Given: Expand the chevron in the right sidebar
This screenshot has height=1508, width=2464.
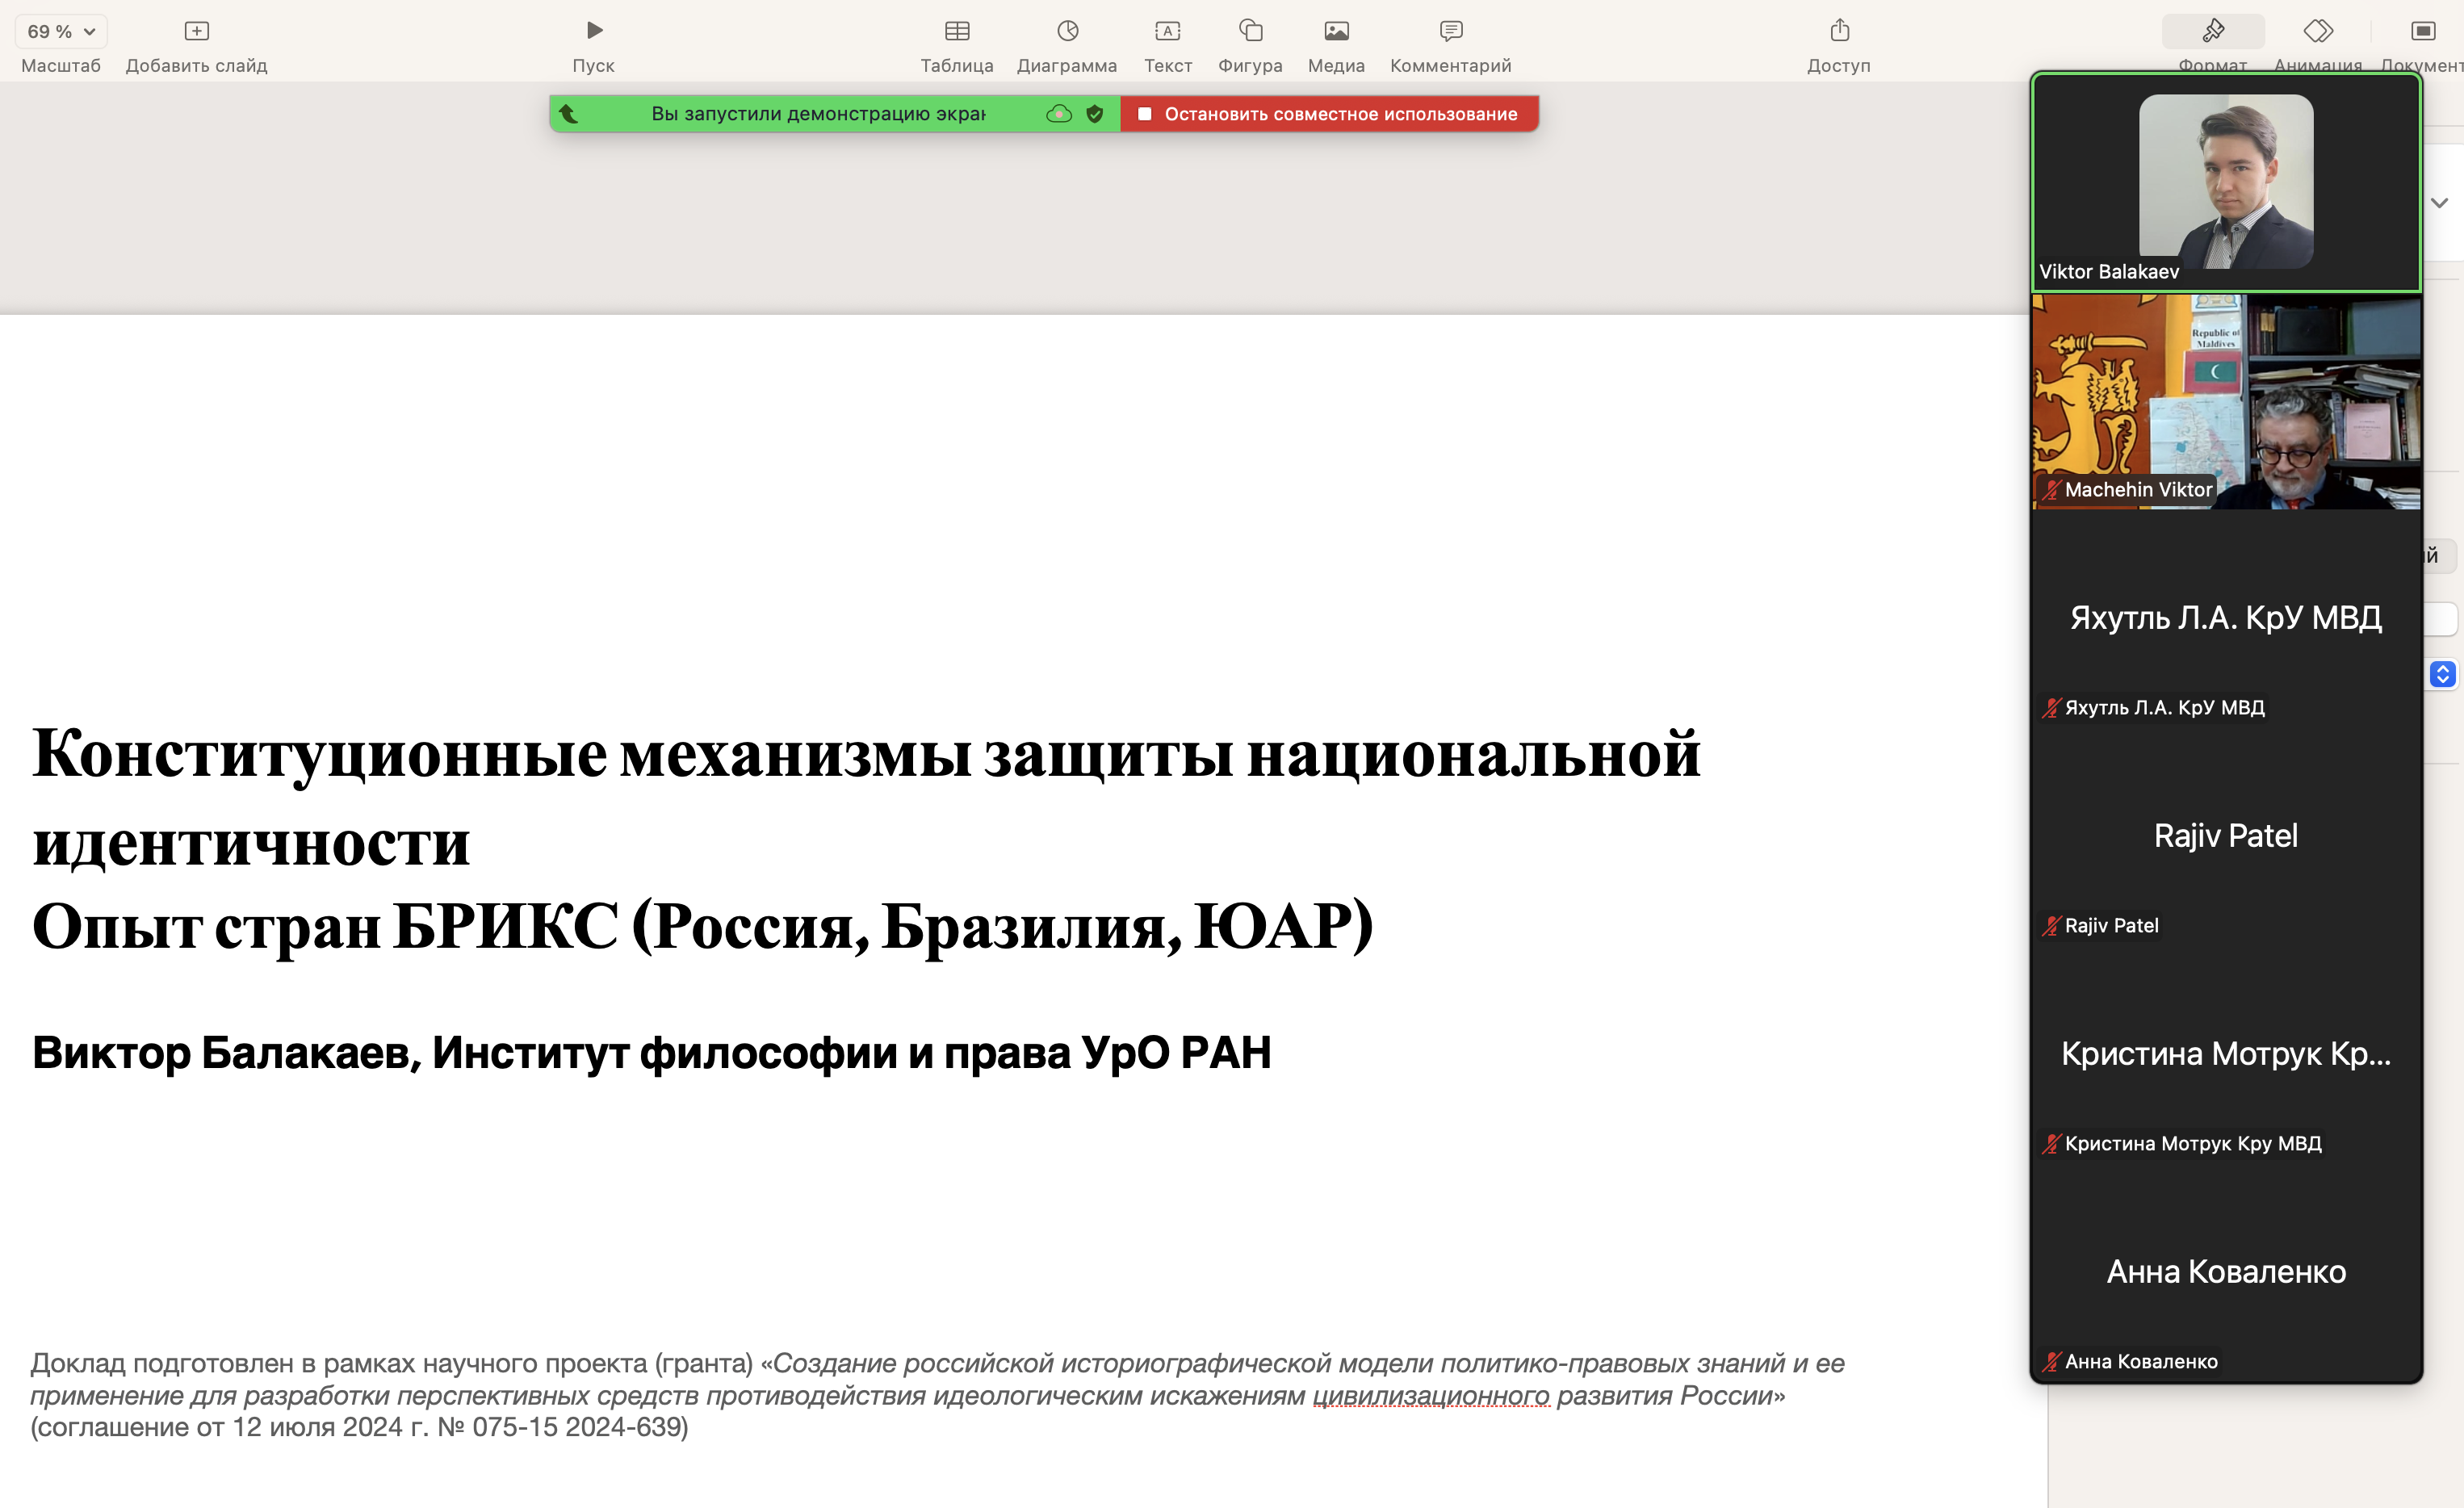Looking at the screenshot, I should [2439, 203].
